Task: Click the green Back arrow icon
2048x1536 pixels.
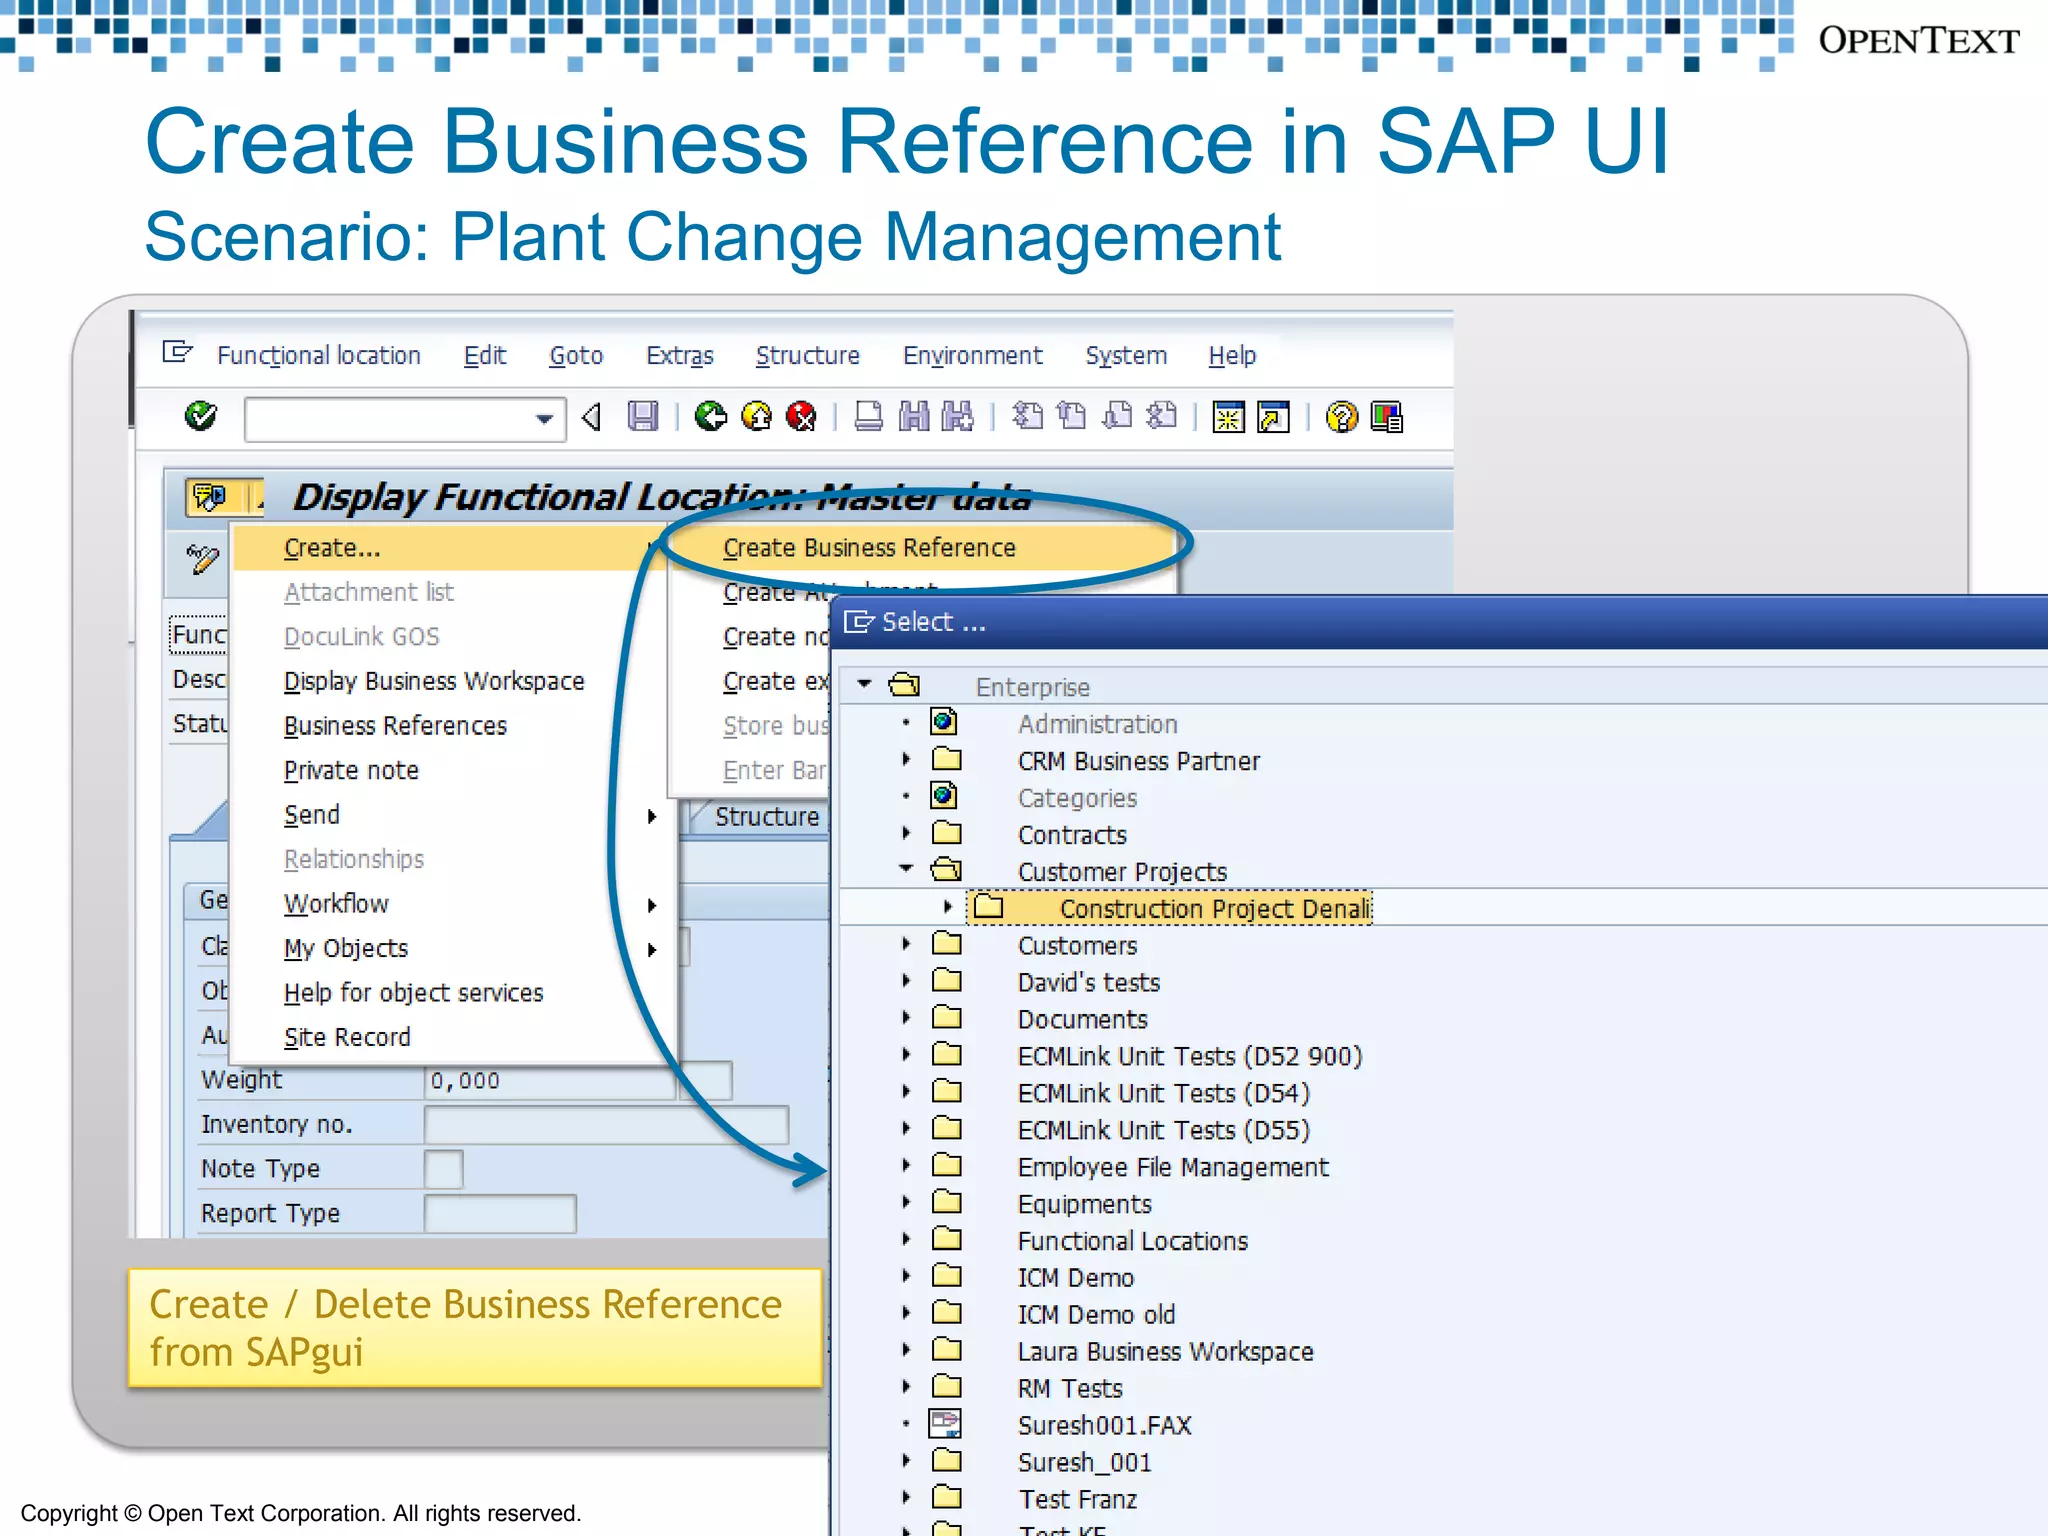Action: pyautogui.click(x=711, y=416)
